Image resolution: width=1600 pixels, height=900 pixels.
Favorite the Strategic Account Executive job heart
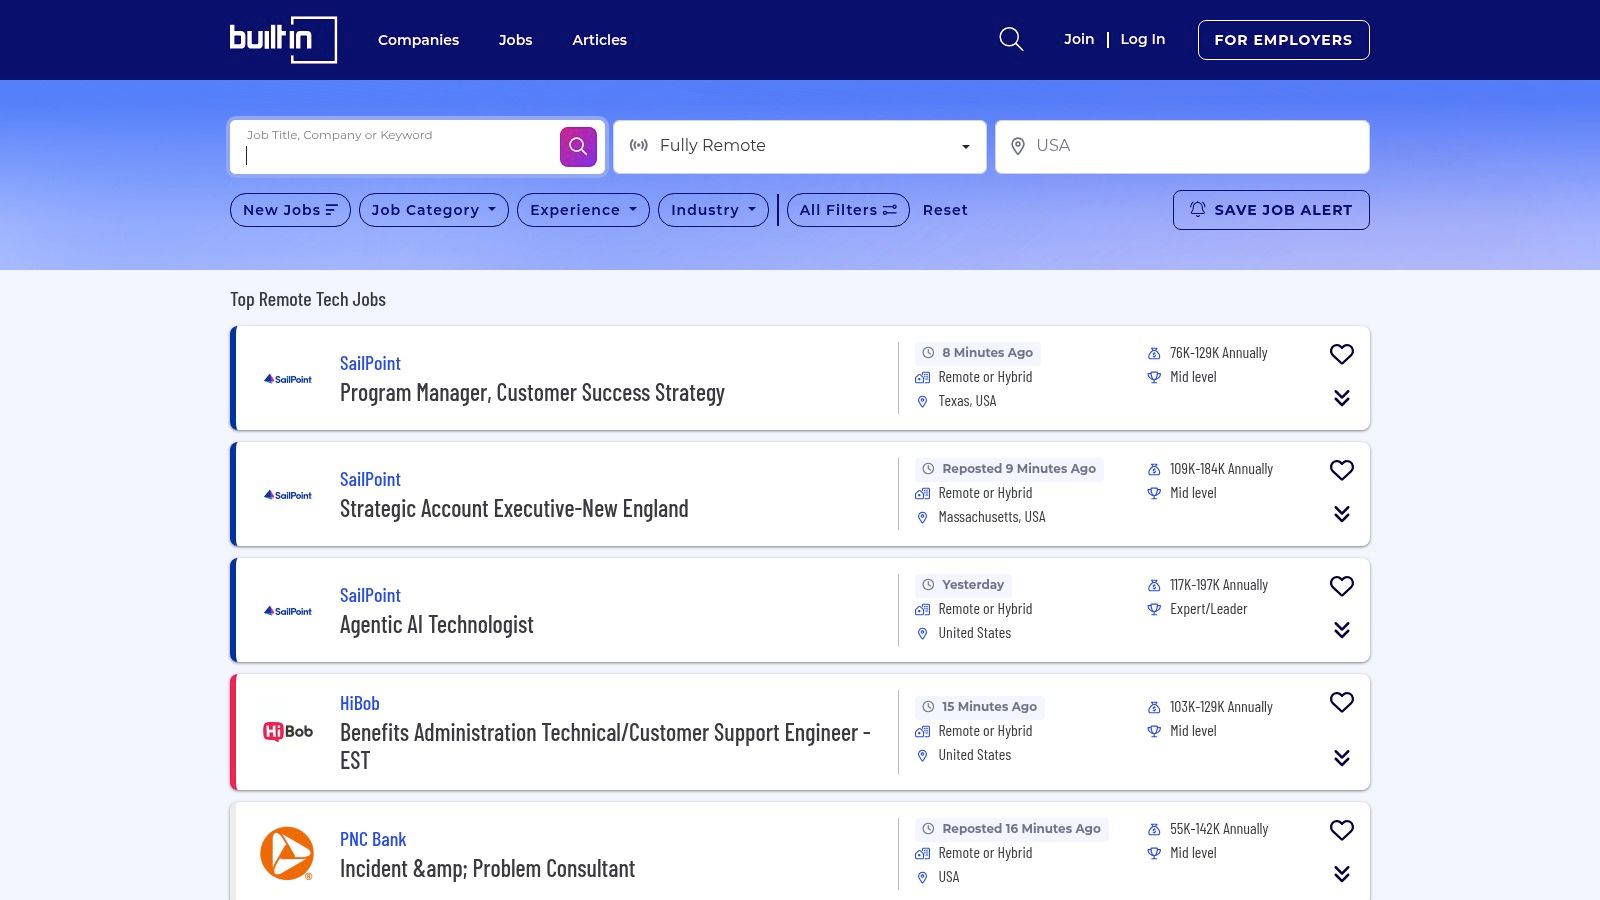(x=1342, y=470)
